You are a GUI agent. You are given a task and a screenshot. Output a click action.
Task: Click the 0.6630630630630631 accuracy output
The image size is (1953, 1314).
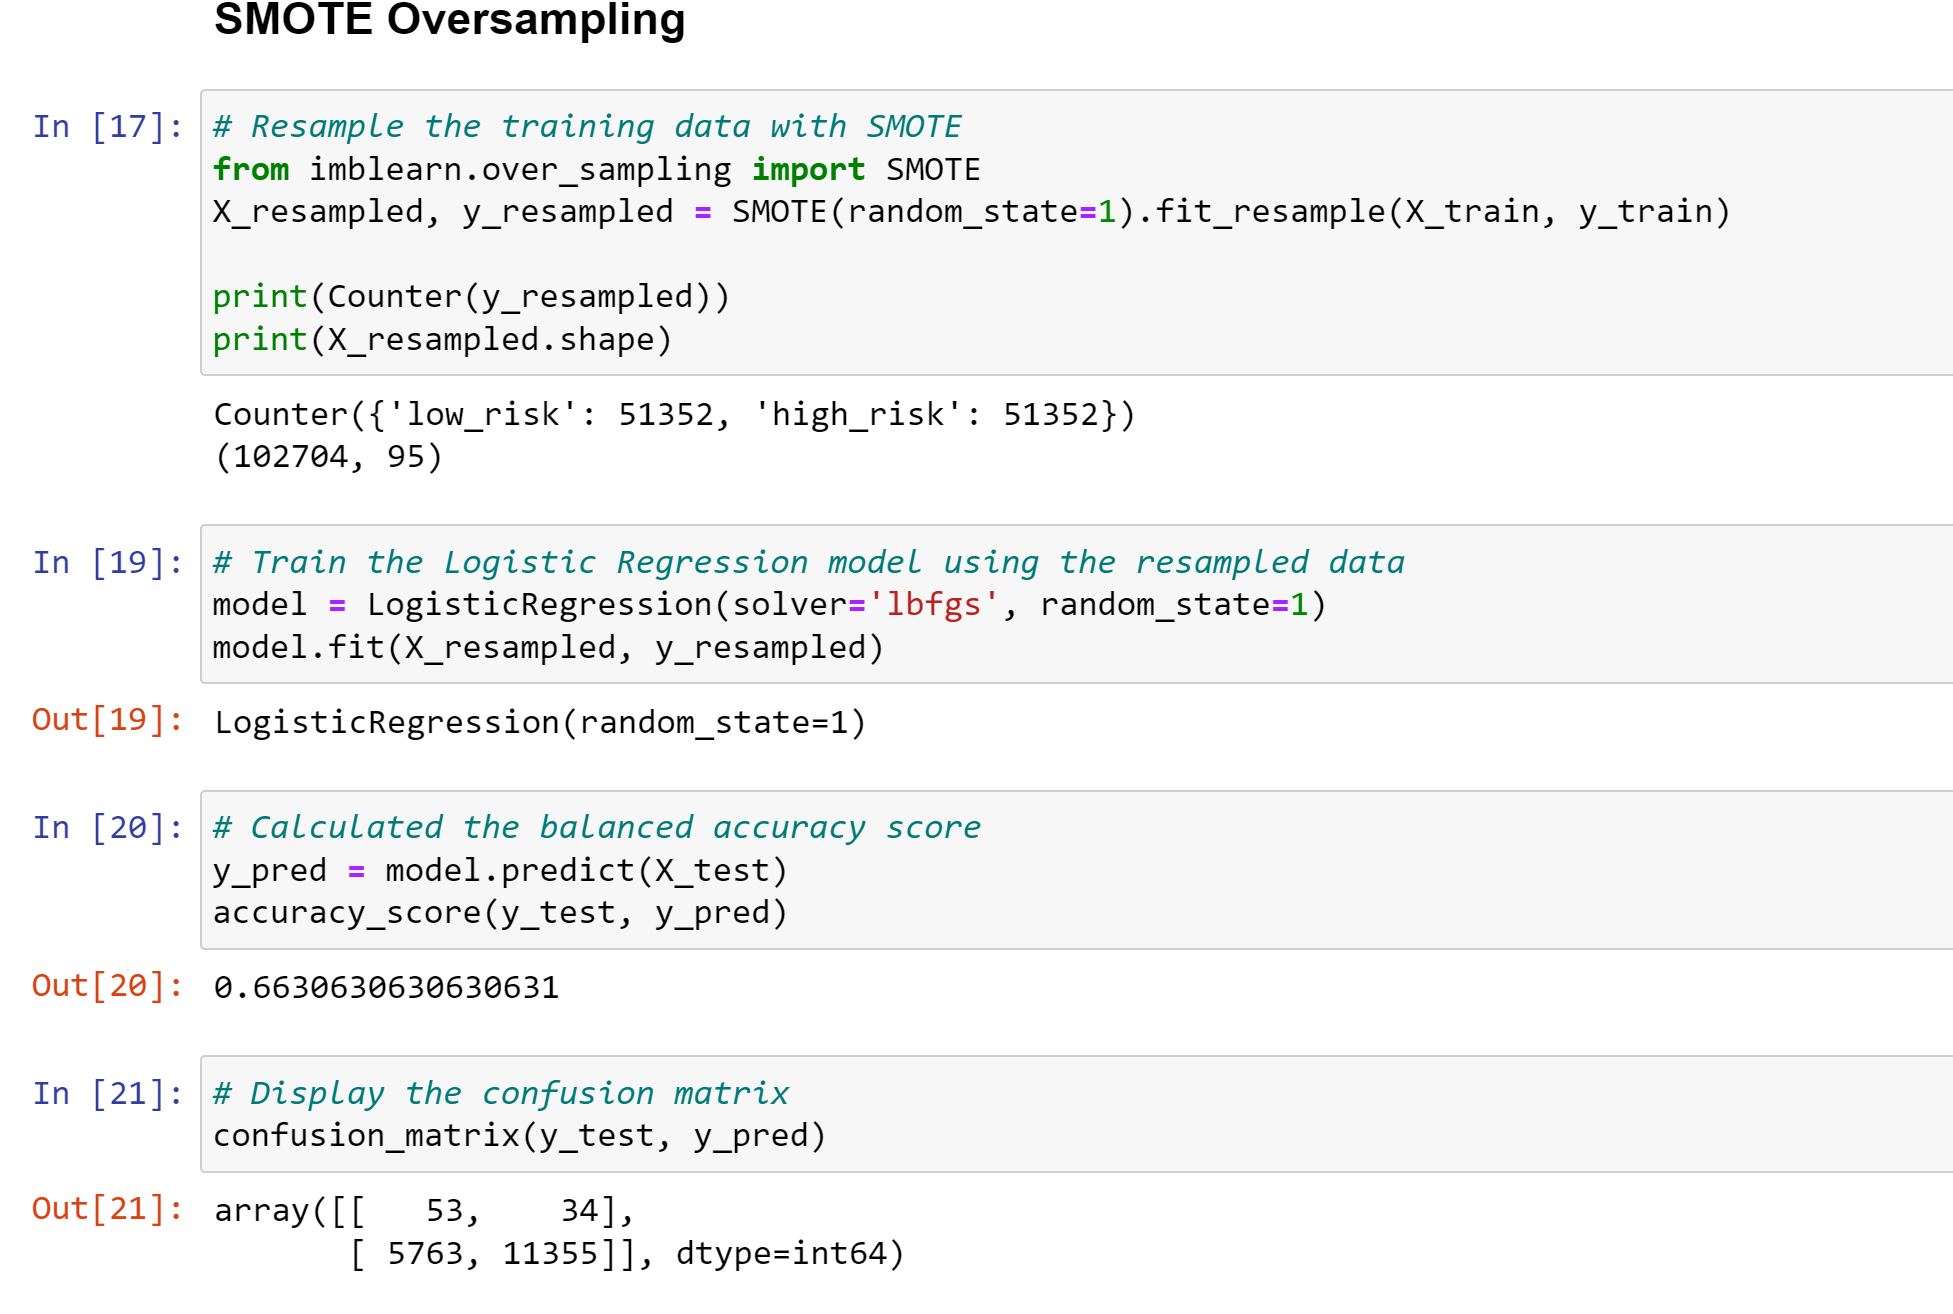386,988
